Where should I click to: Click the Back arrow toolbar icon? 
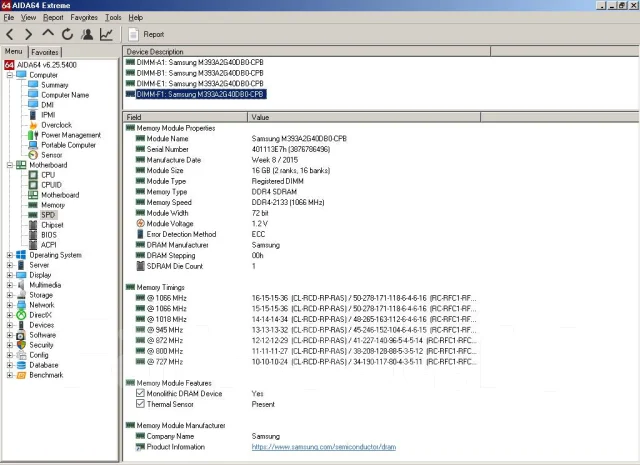coord(10,34)
